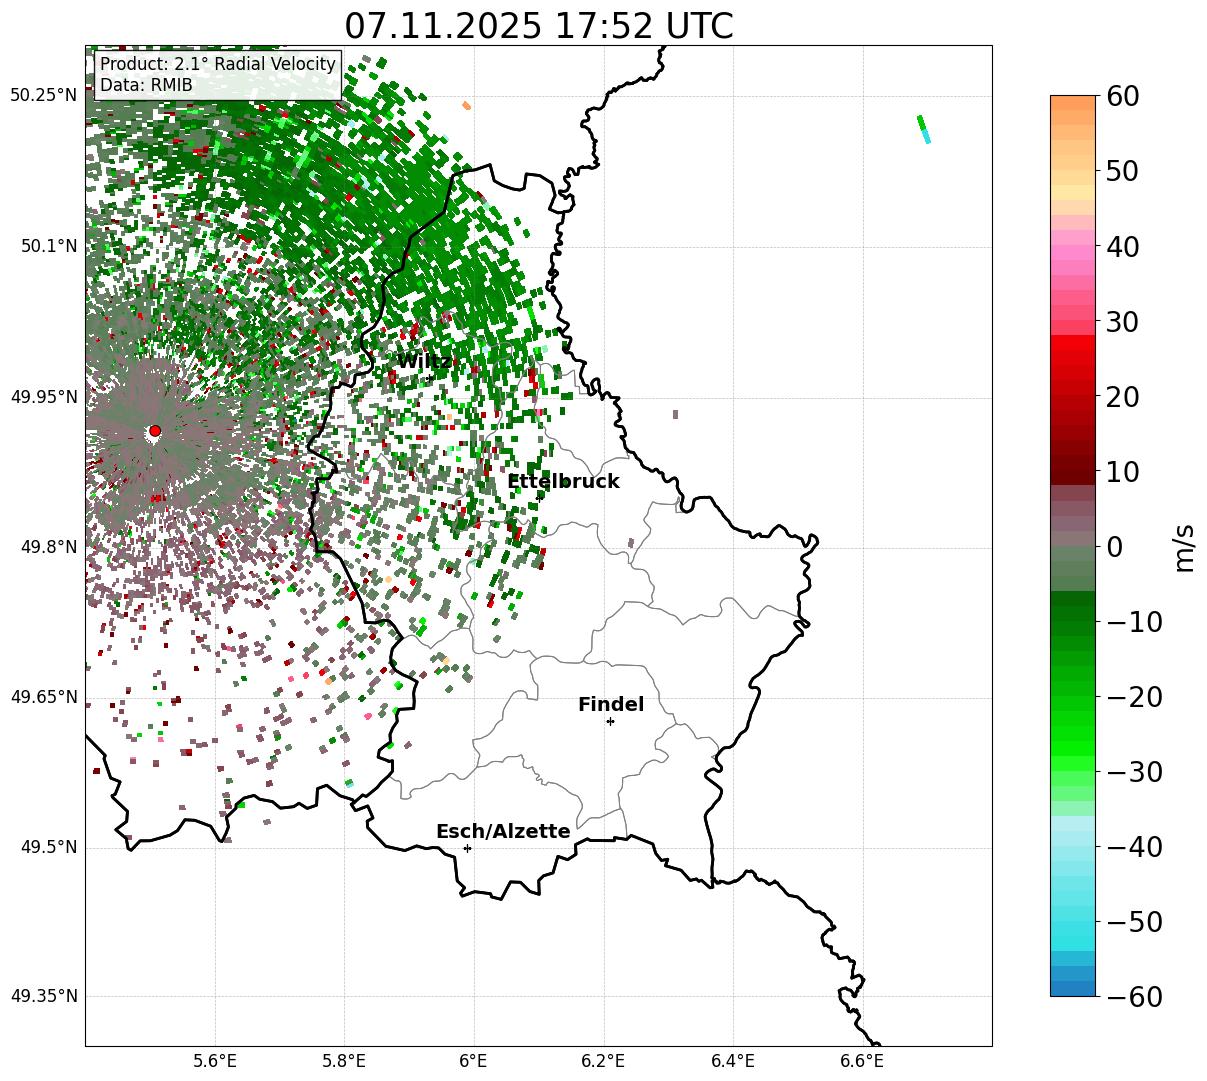Click the colorbar value −20
The height and width of the screenshot is (1081, 1207).
click(x=1134, y=697)
